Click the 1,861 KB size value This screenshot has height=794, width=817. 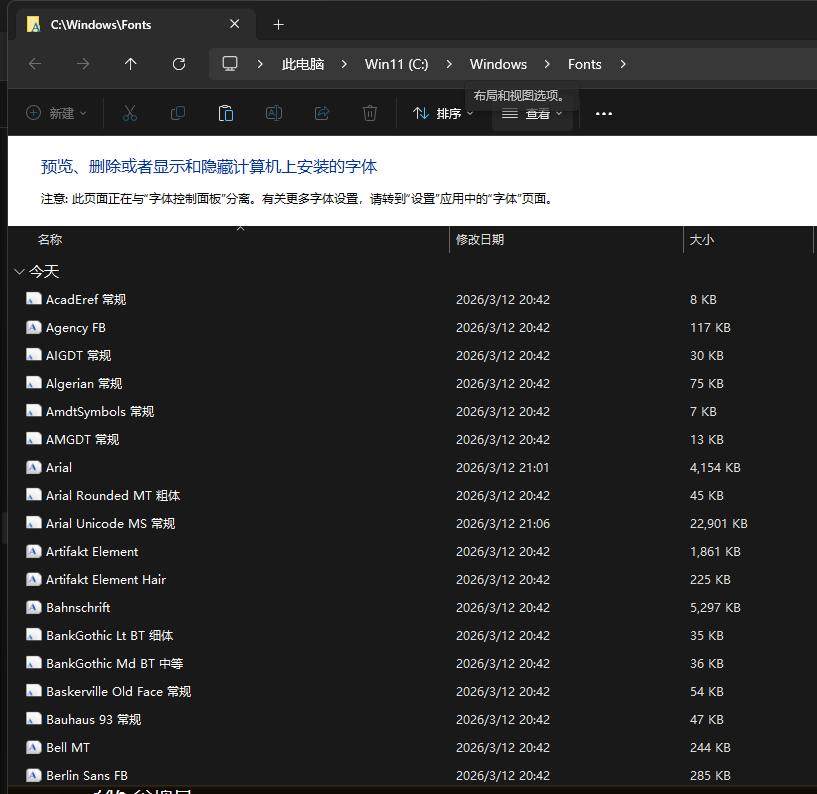click(715, 551)
